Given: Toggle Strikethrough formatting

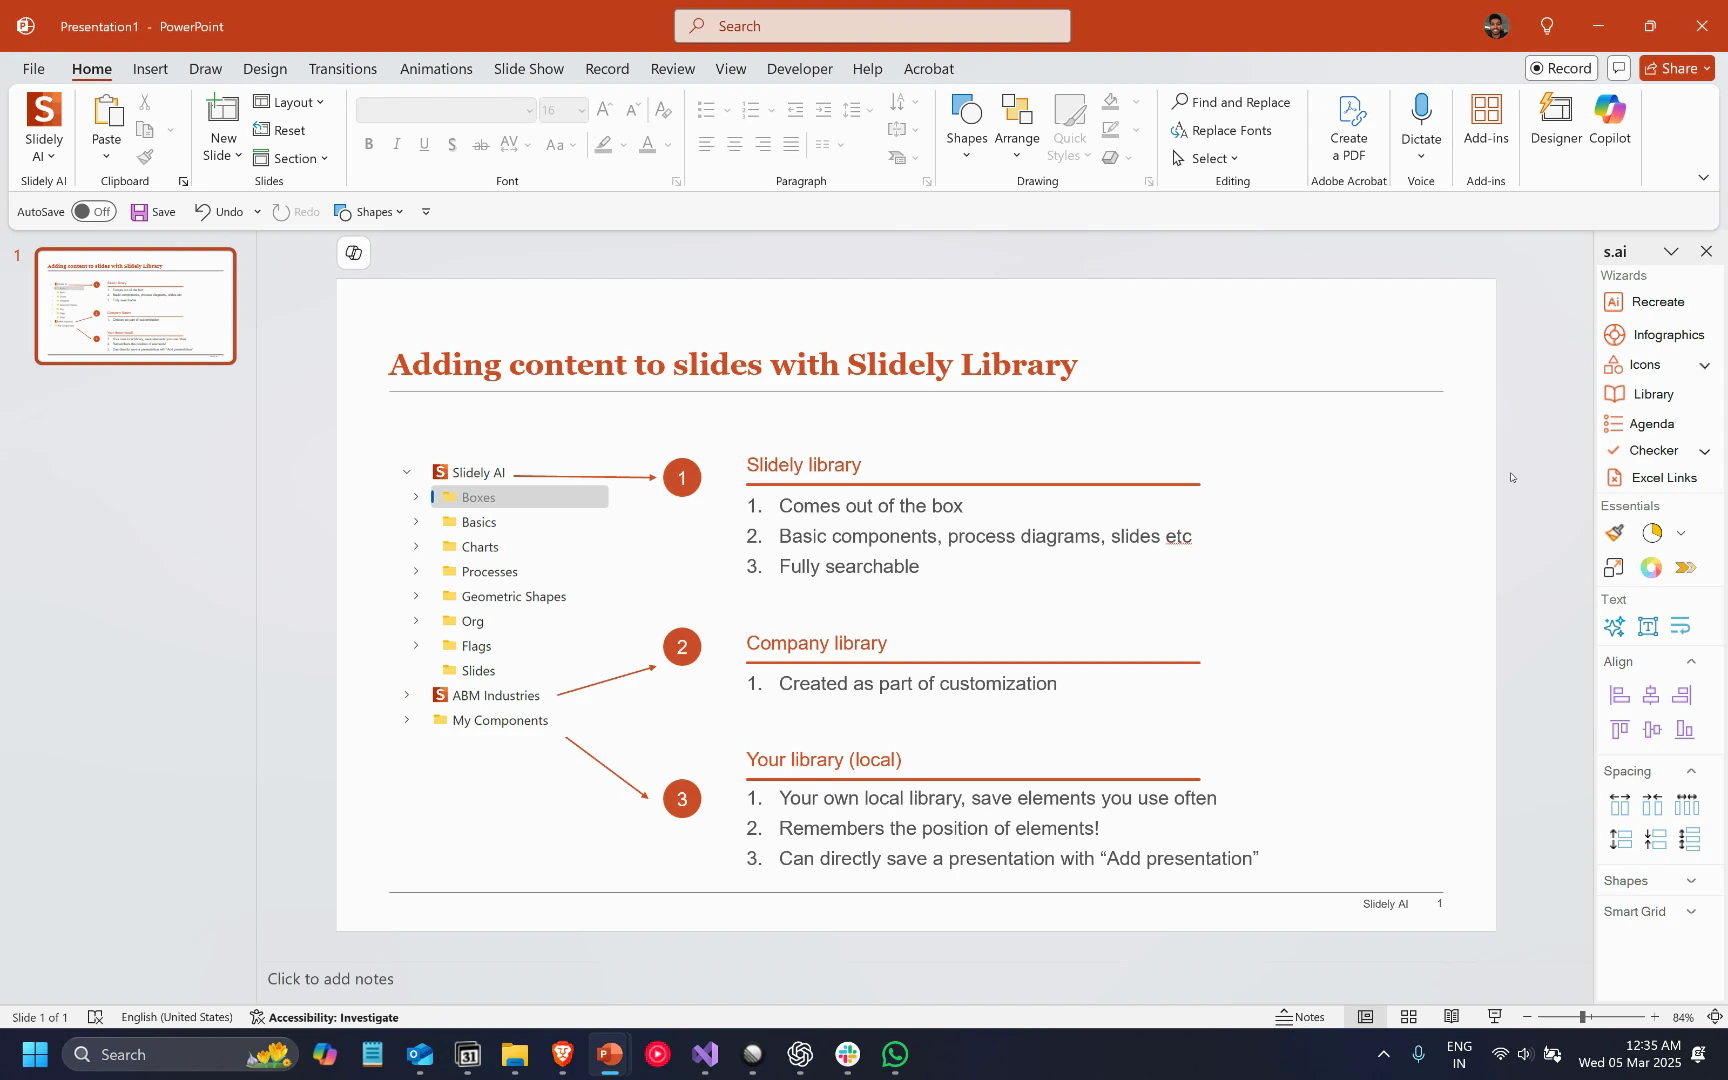Looking at the screenshot, I should point(480,145).
